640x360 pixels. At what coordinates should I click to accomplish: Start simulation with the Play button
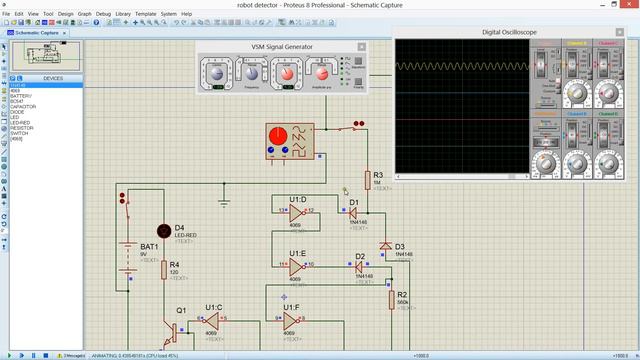(x=9, y=356)
